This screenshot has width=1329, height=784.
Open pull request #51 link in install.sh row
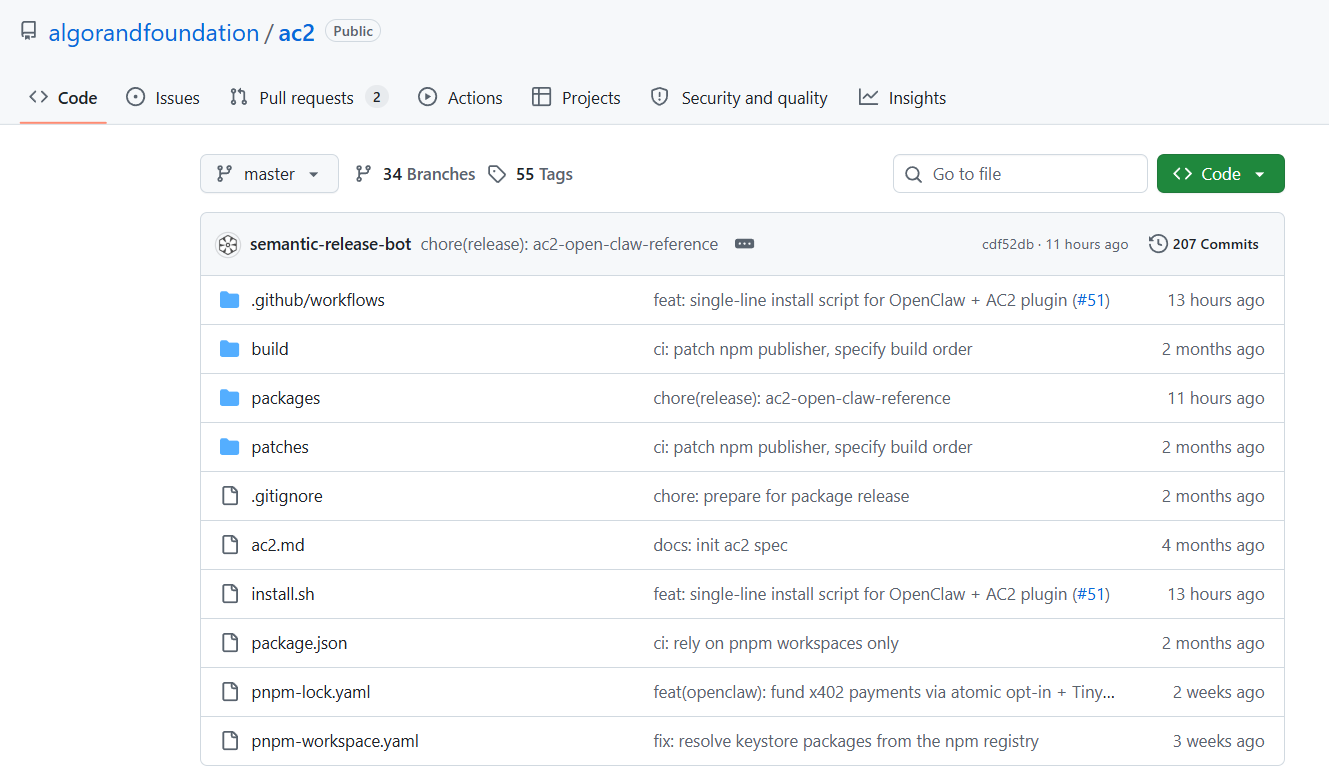[1091, 594]
